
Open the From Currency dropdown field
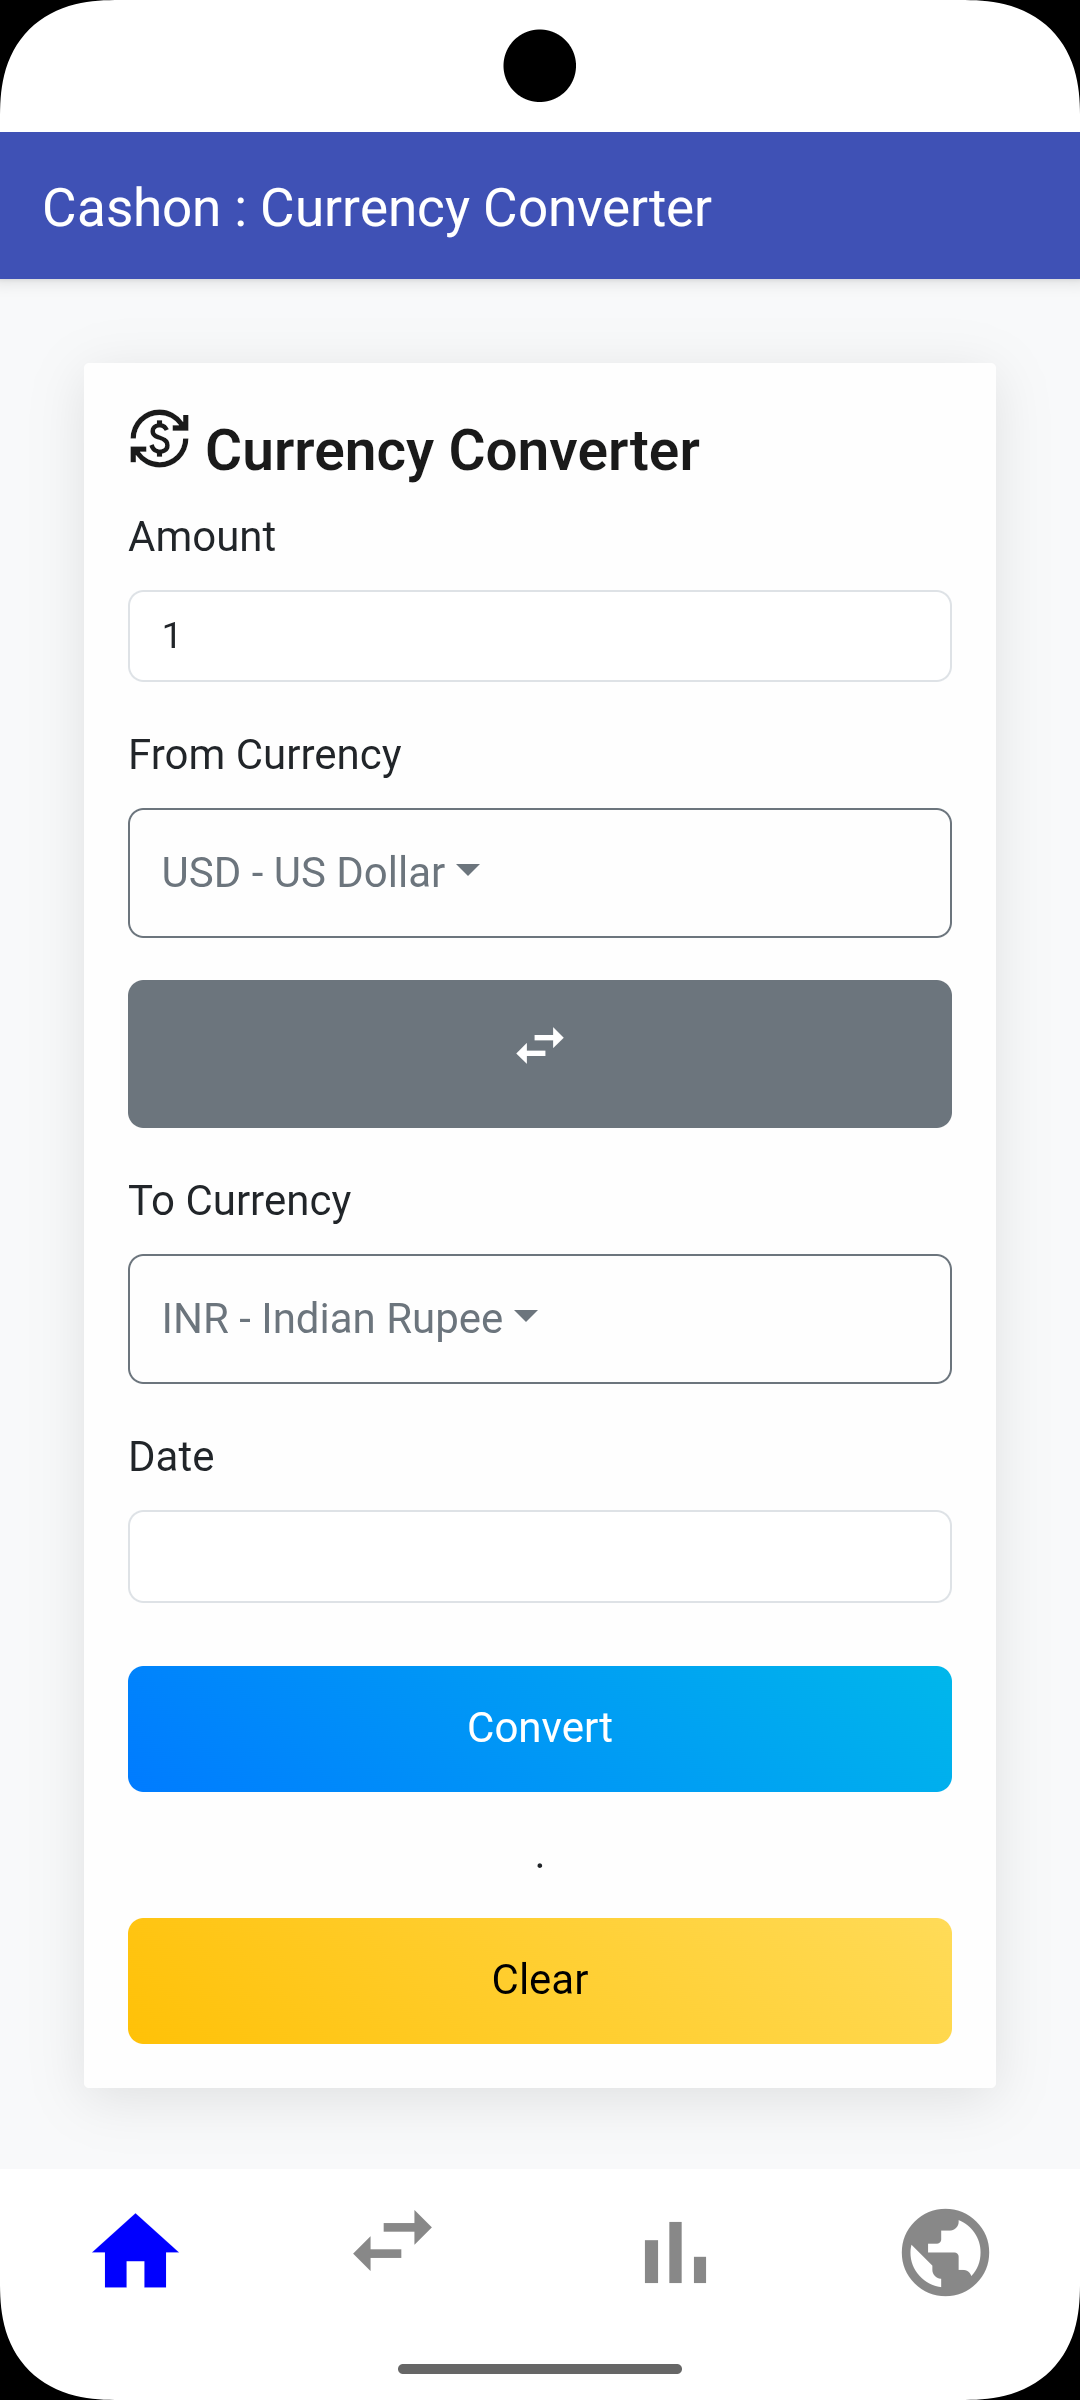(540, 873)
